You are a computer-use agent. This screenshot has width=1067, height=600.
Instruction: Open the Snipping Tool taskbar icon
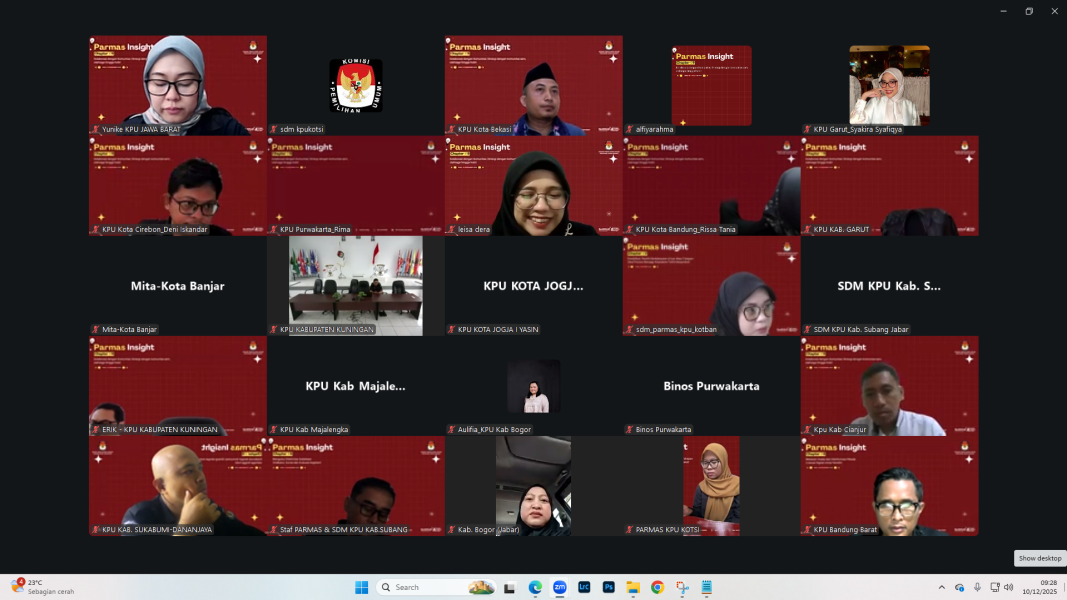[x=682, y=587]
